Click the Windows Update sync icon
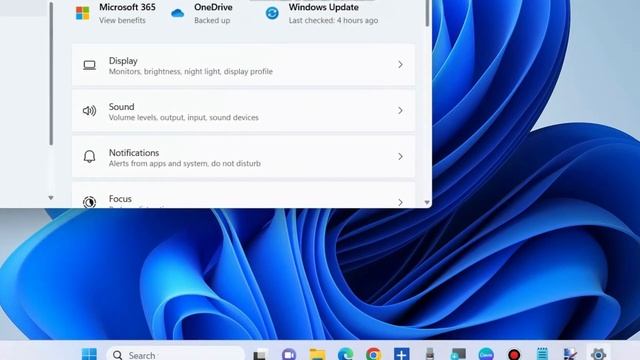The width and height of the screenshot is (640, 360). pyautogui.click(x=272, y=13)
